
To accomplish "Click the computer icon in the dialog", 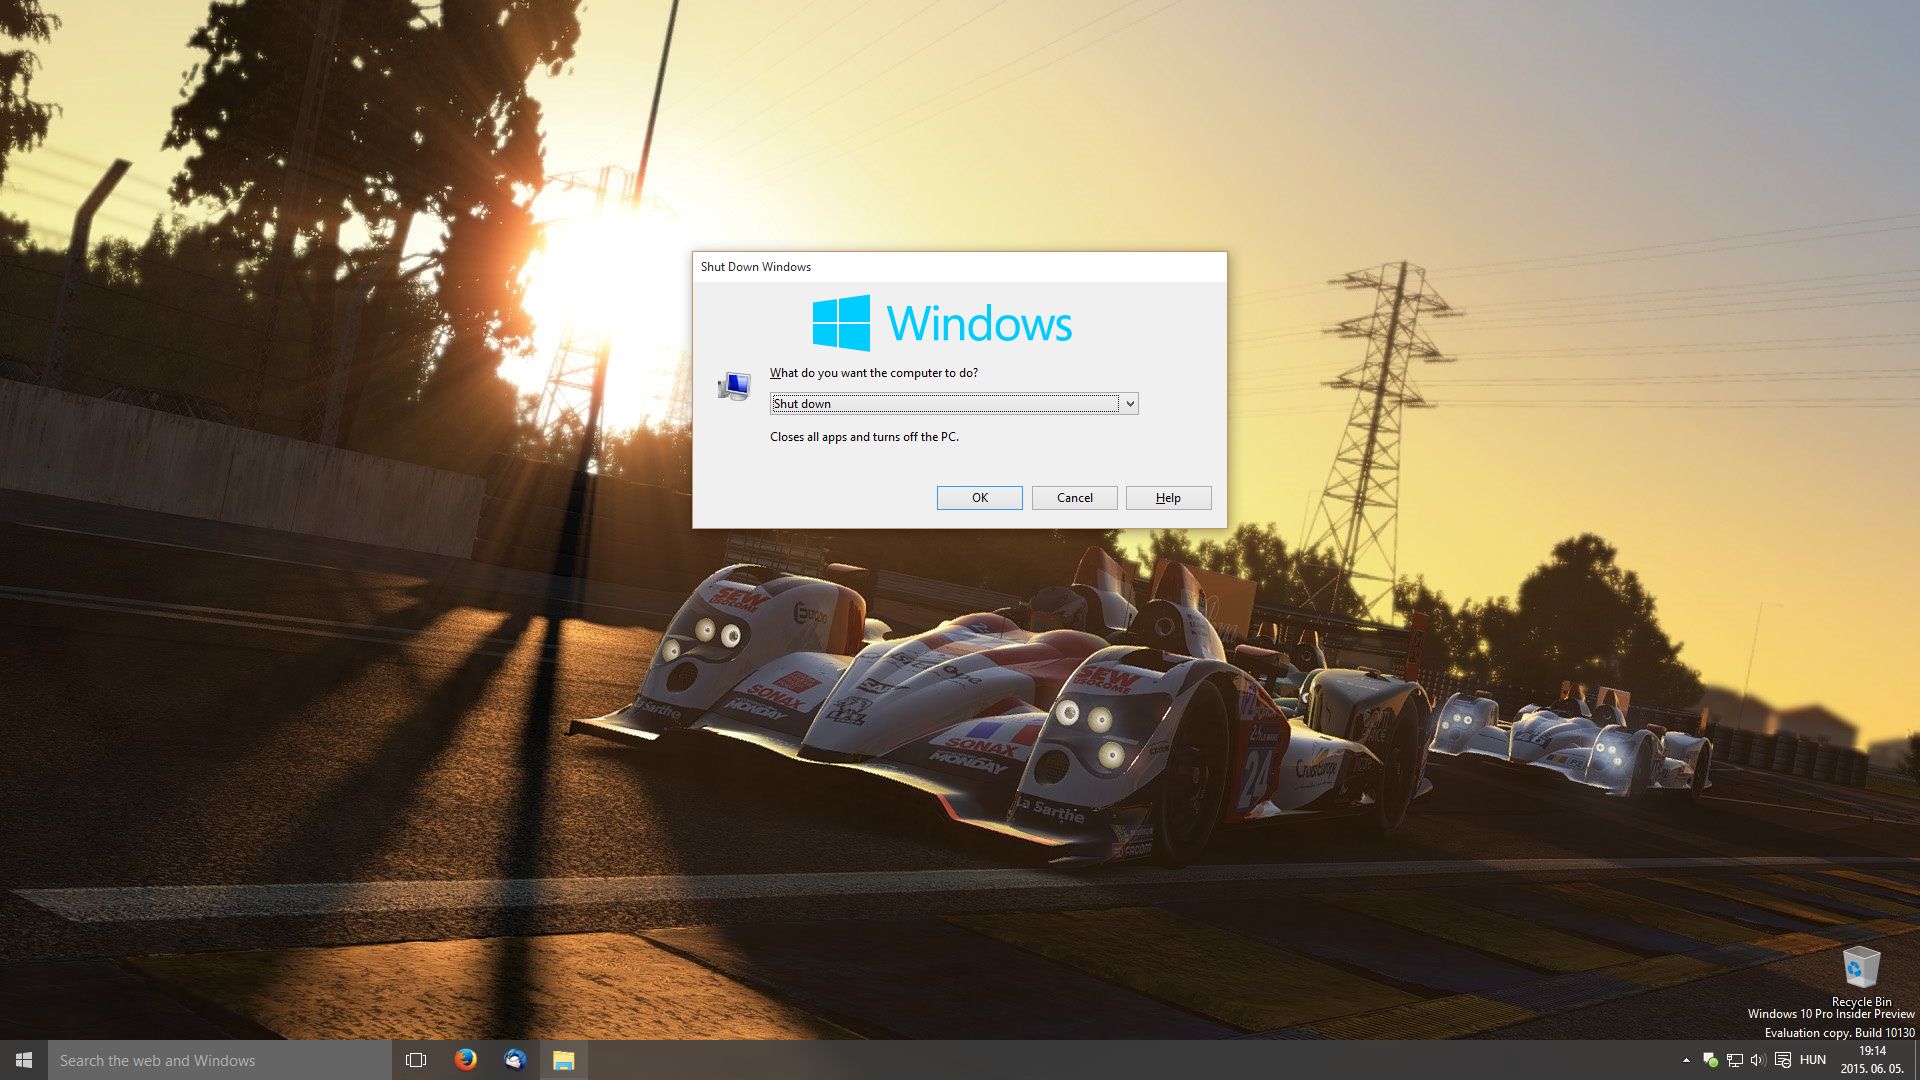I will (x=734, y=386).
